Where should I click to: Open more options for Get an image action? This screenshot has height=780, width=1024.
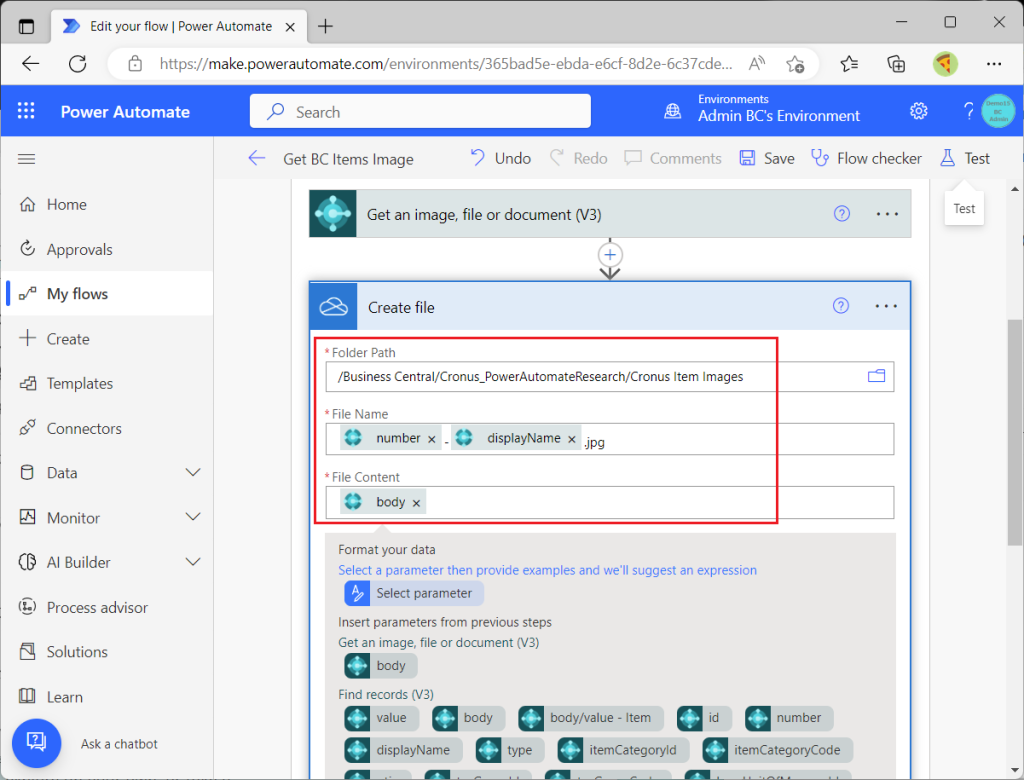click(x=887, y=214)
